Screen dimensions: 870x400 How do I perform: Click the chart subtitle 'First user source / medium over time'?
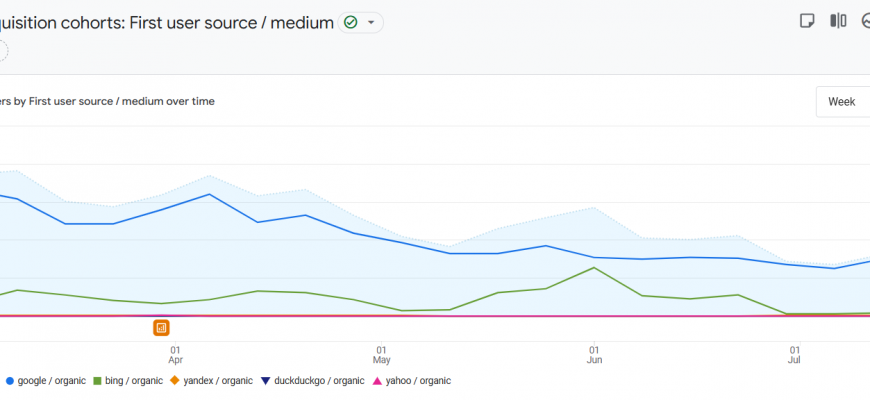[108, 101]
